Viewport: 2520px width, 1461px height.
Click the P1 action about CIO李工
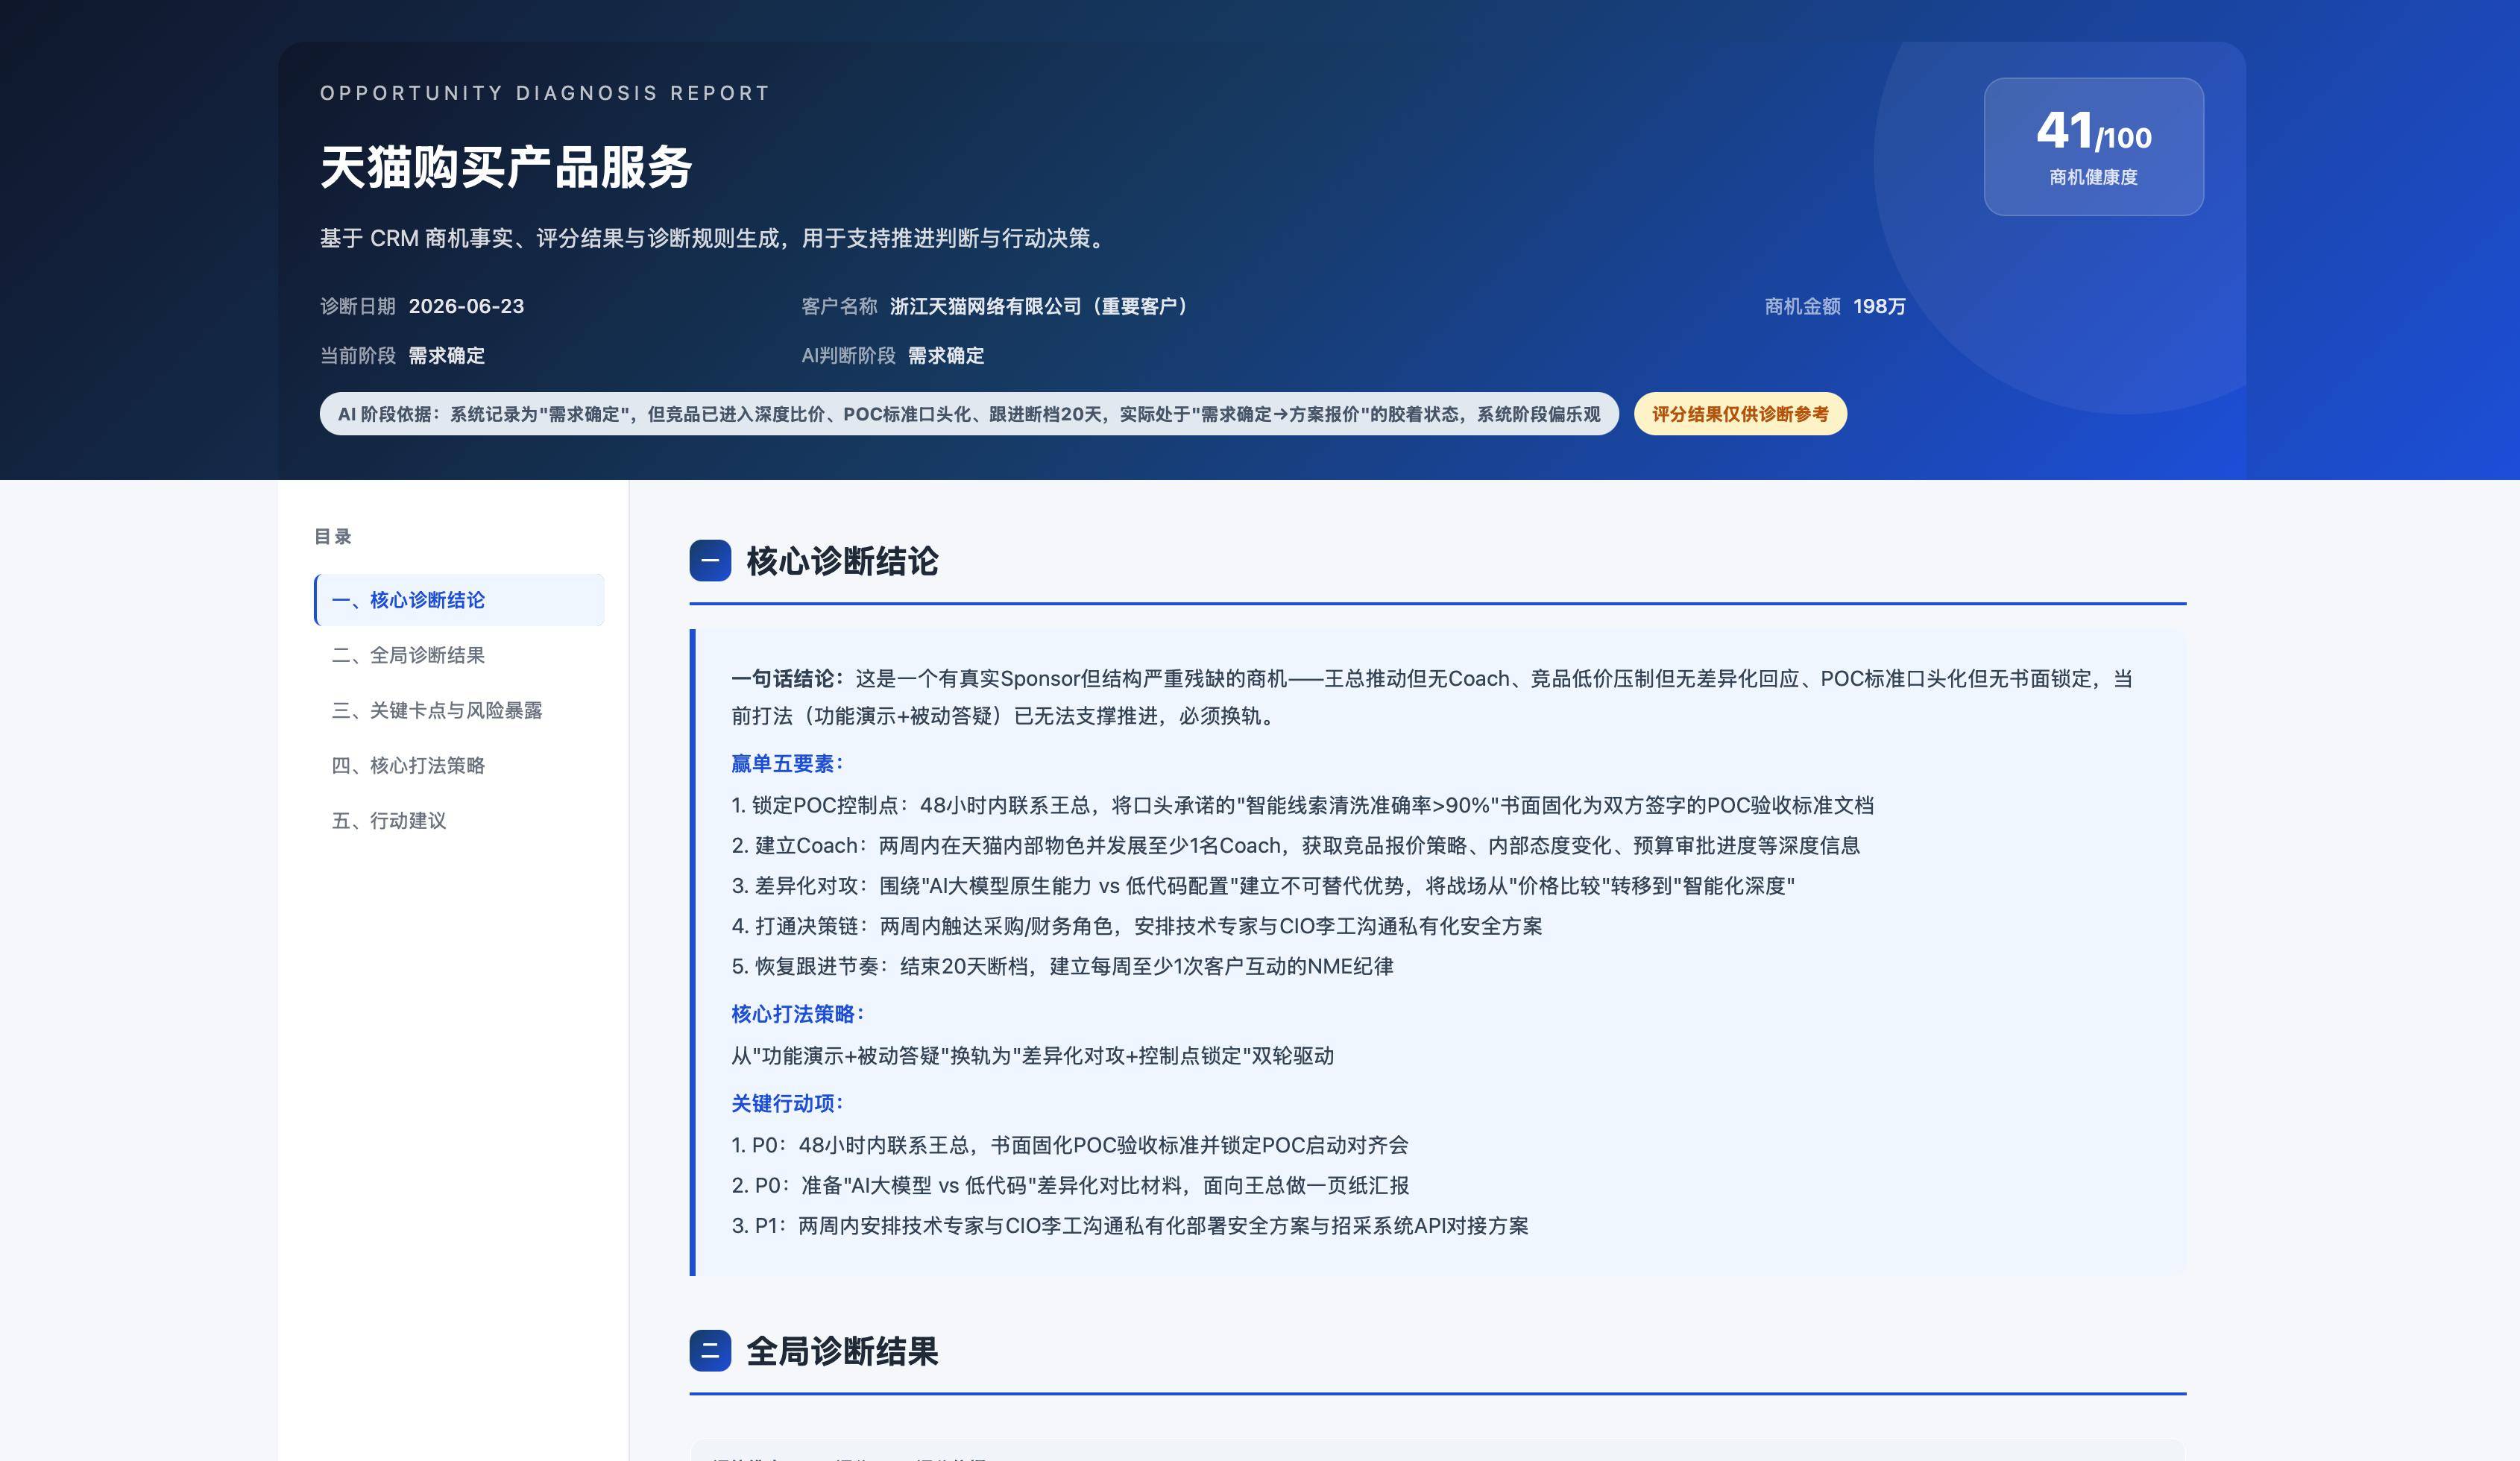click(x=1129, y=1226)
